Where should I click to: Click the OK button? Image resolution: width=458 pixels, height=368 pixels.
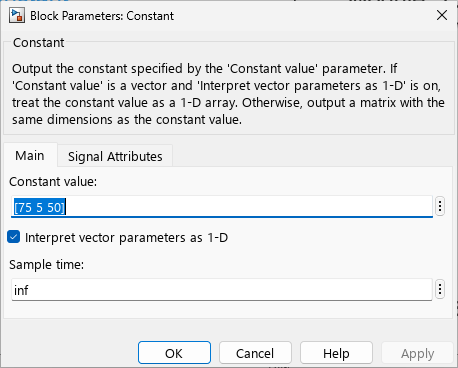coord(174,353)
